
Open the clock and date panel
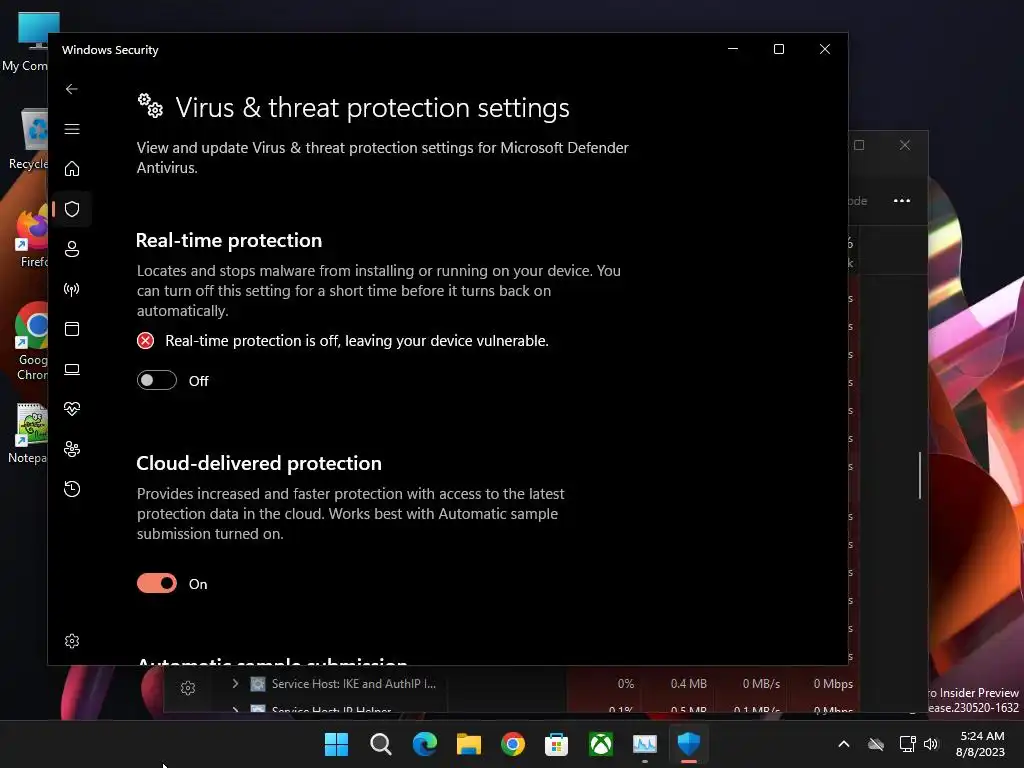coord(981,744)
